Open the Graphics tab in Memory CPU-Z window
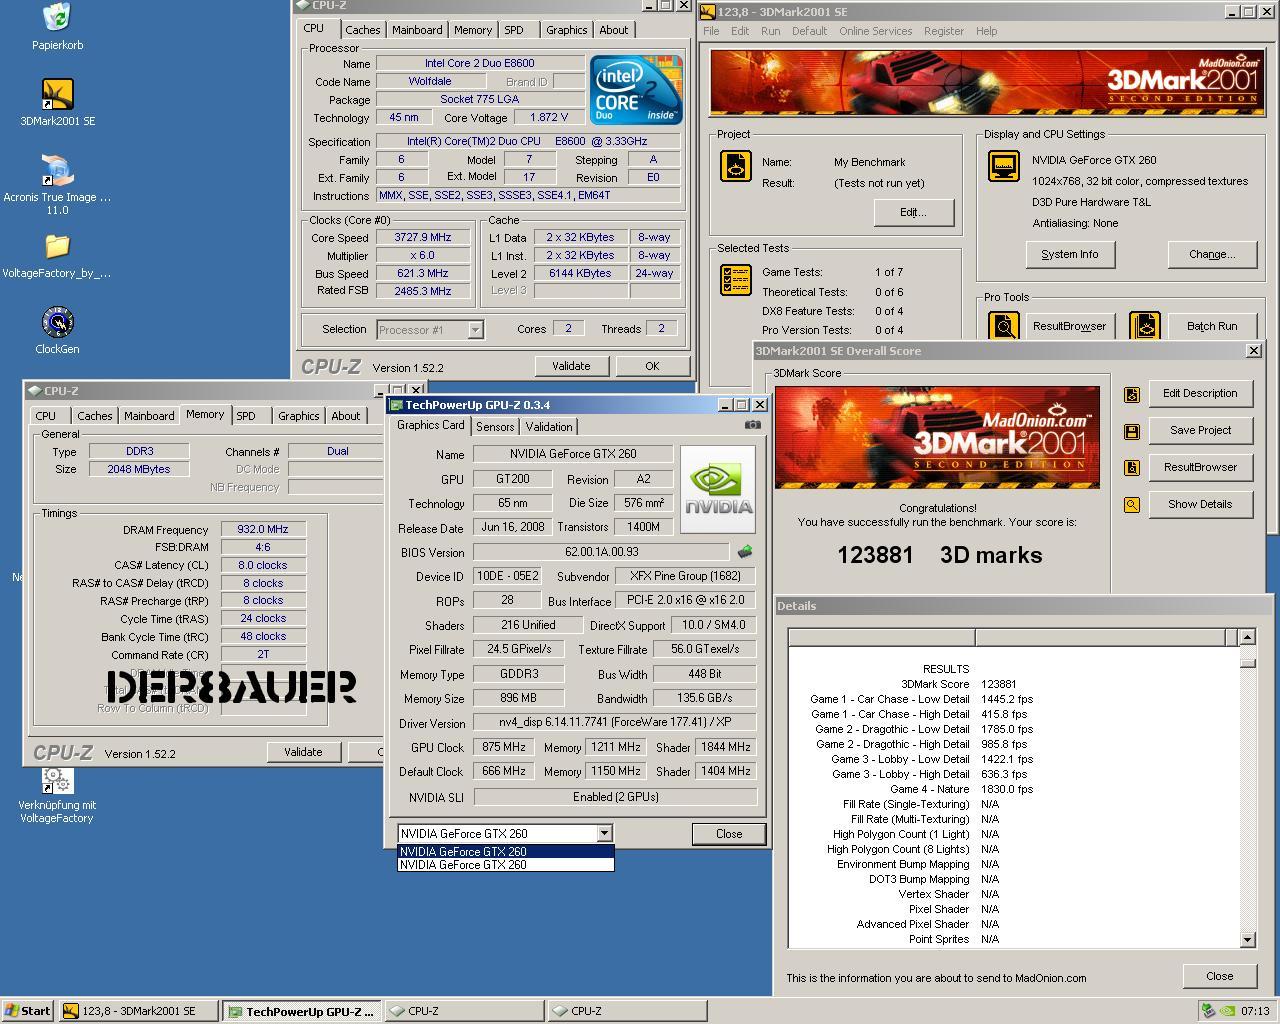 pos(298,416)
